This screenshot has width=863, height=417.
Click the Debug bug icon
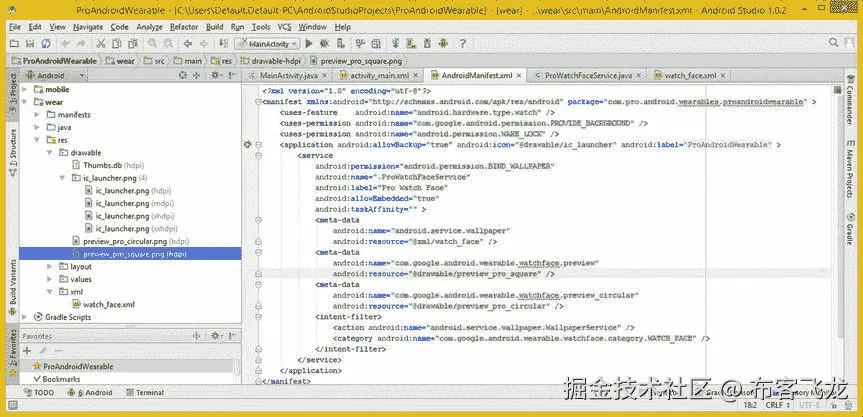point(324,43)
